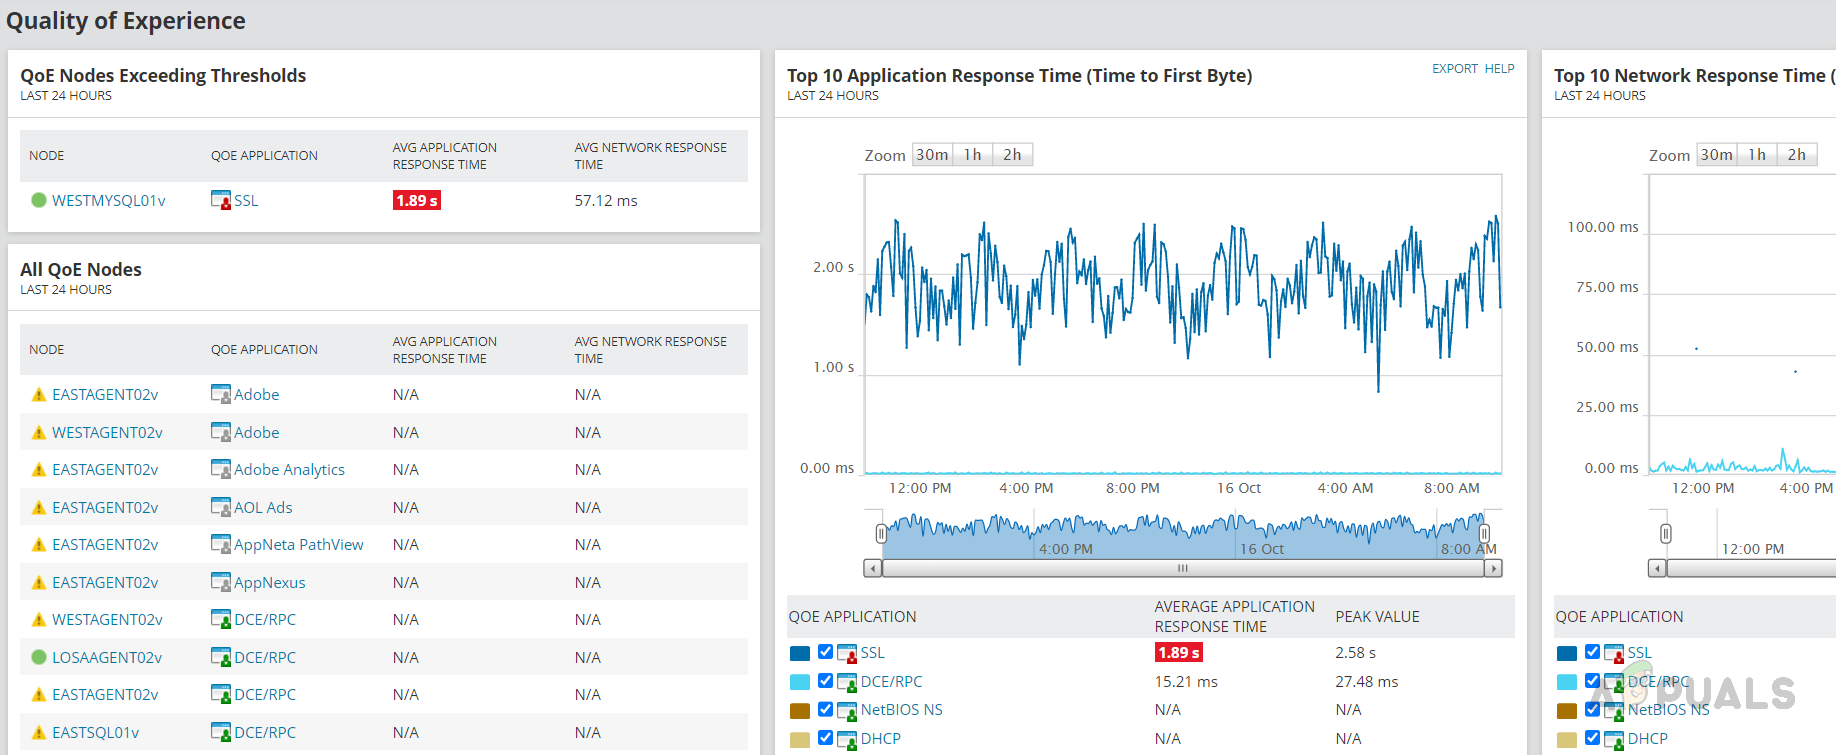
Task: Toggle DHCP checkbox in Application Response legend
Action: click(x=825, y=738)
